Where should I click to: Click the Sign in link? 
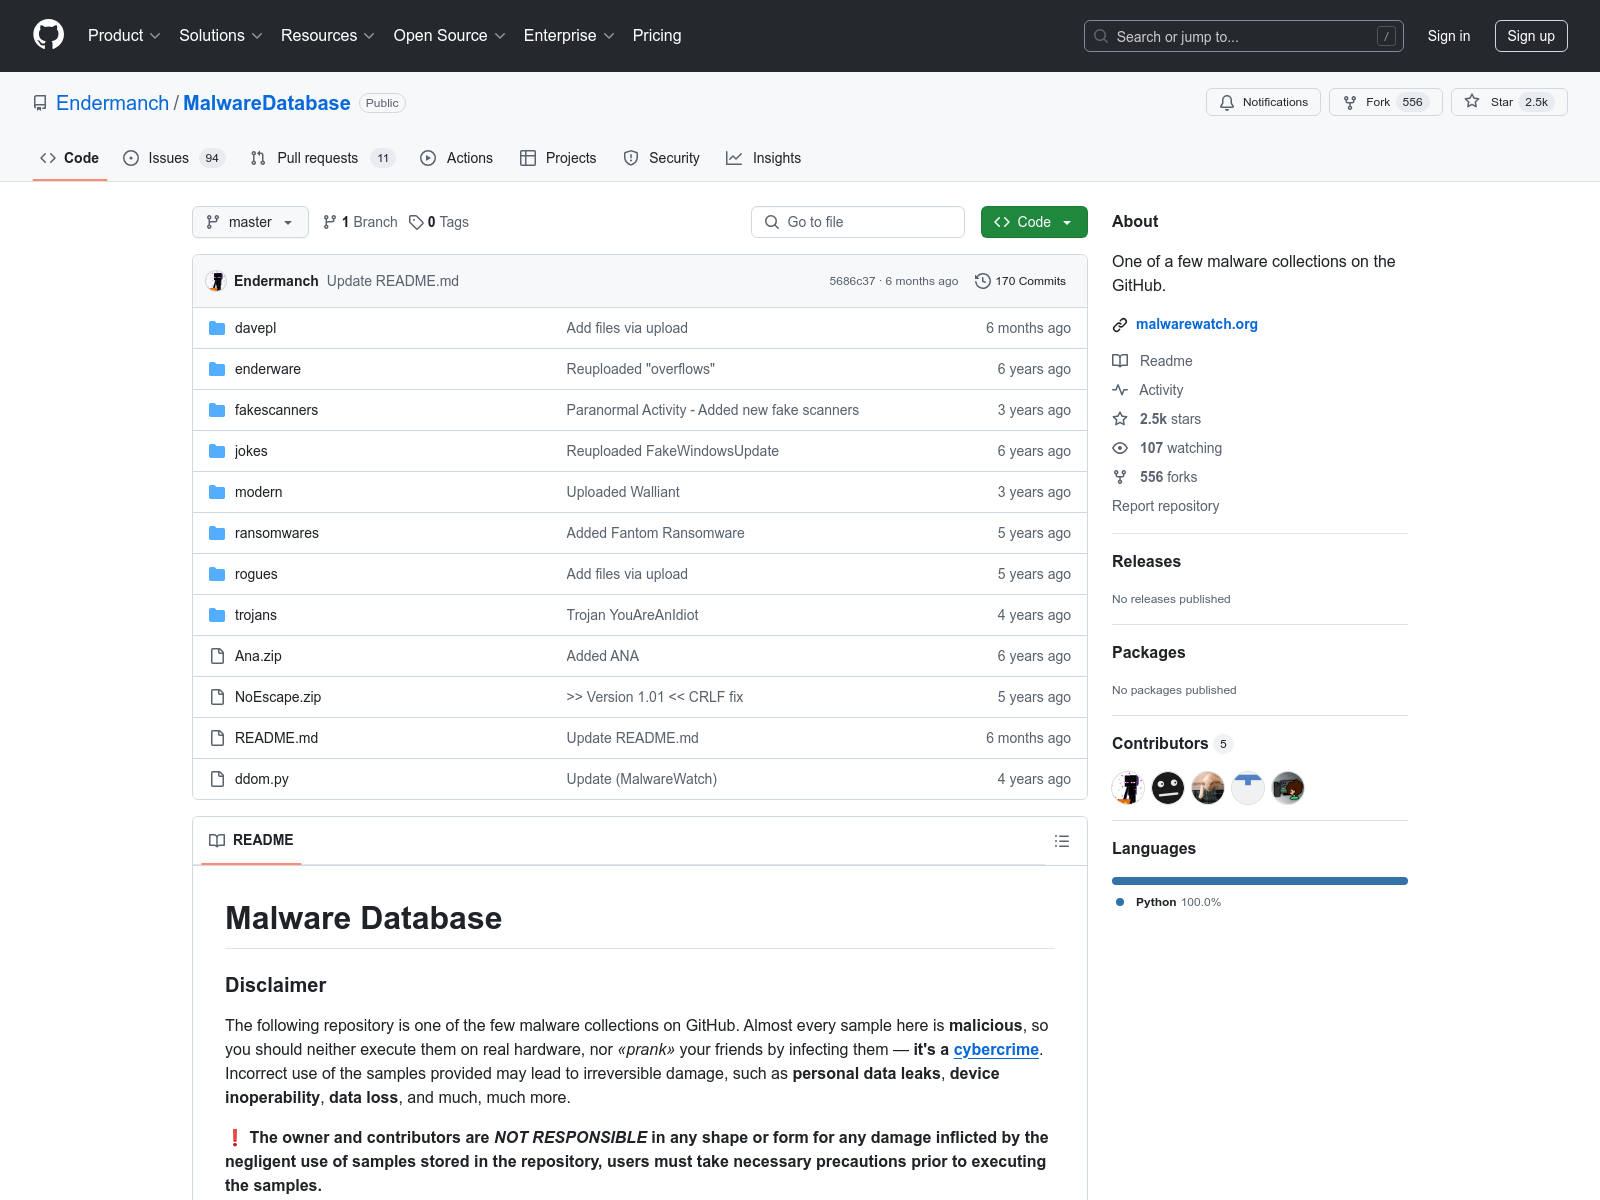[1449, 36]
